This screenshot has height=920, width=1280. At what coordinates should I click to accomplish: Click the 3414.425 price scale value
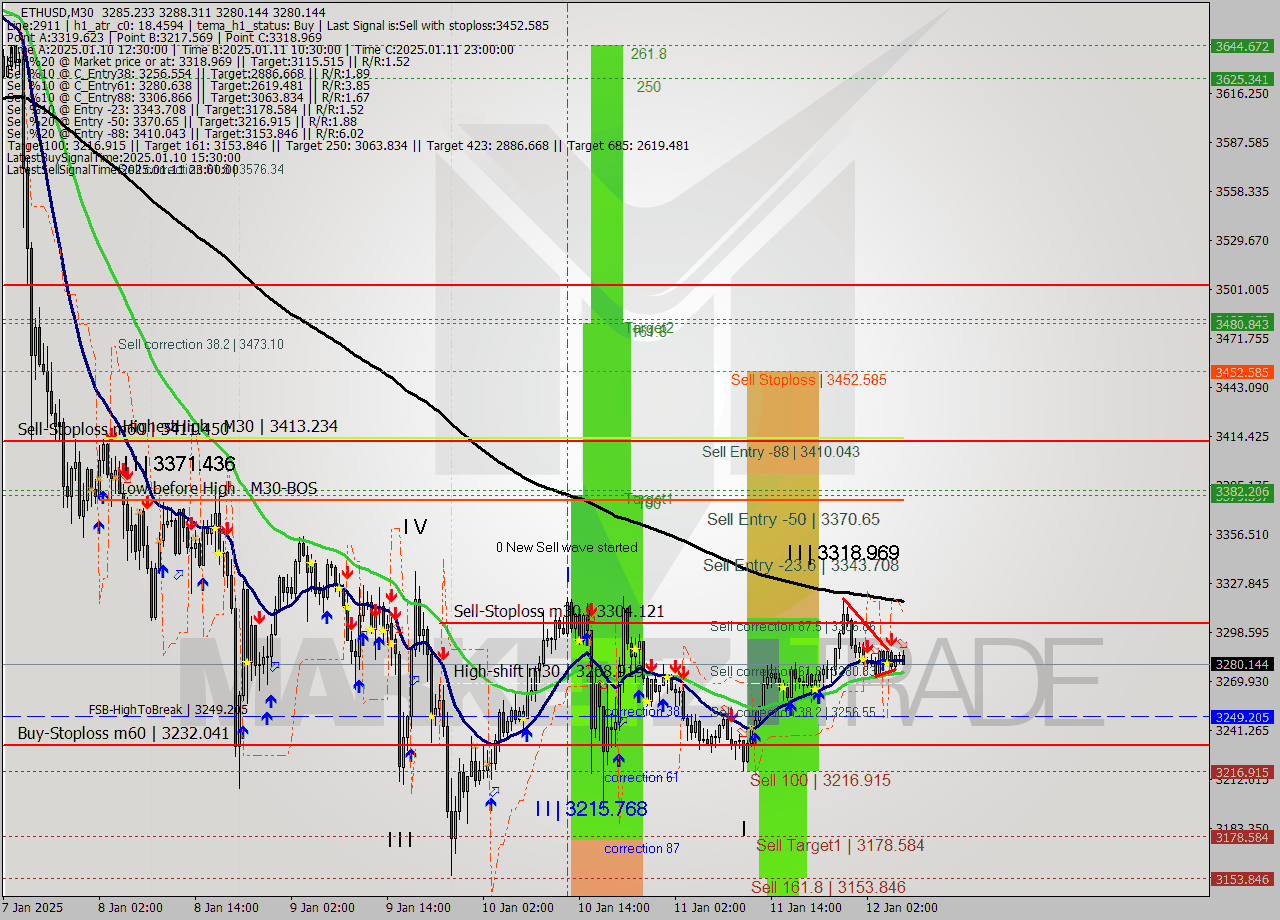[1241, 436]
